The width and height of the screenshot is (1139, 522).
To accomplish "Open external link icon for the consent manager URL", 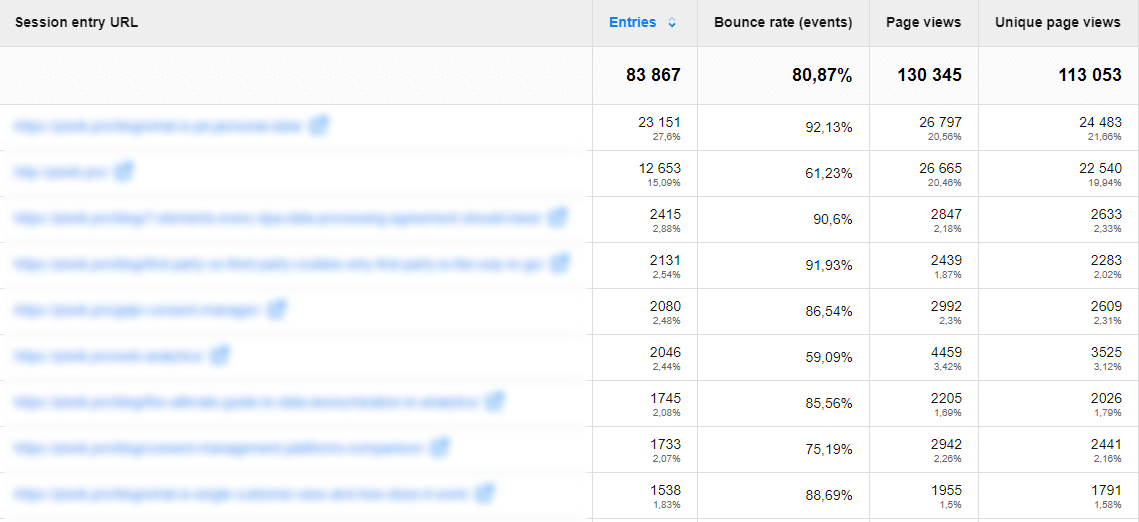I will [x=277, y=310].
